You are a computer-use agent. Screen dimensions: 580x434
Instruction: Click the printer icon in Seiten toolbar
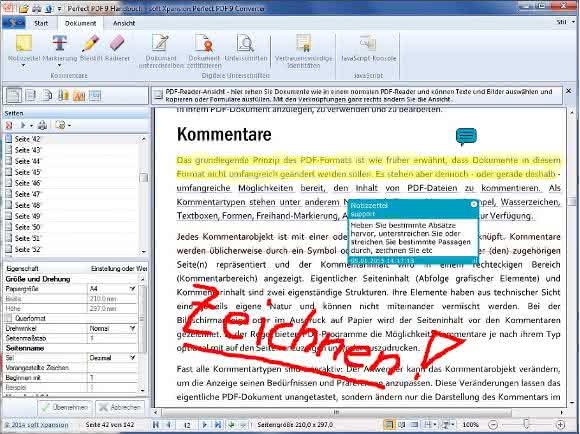pos(42,125)
